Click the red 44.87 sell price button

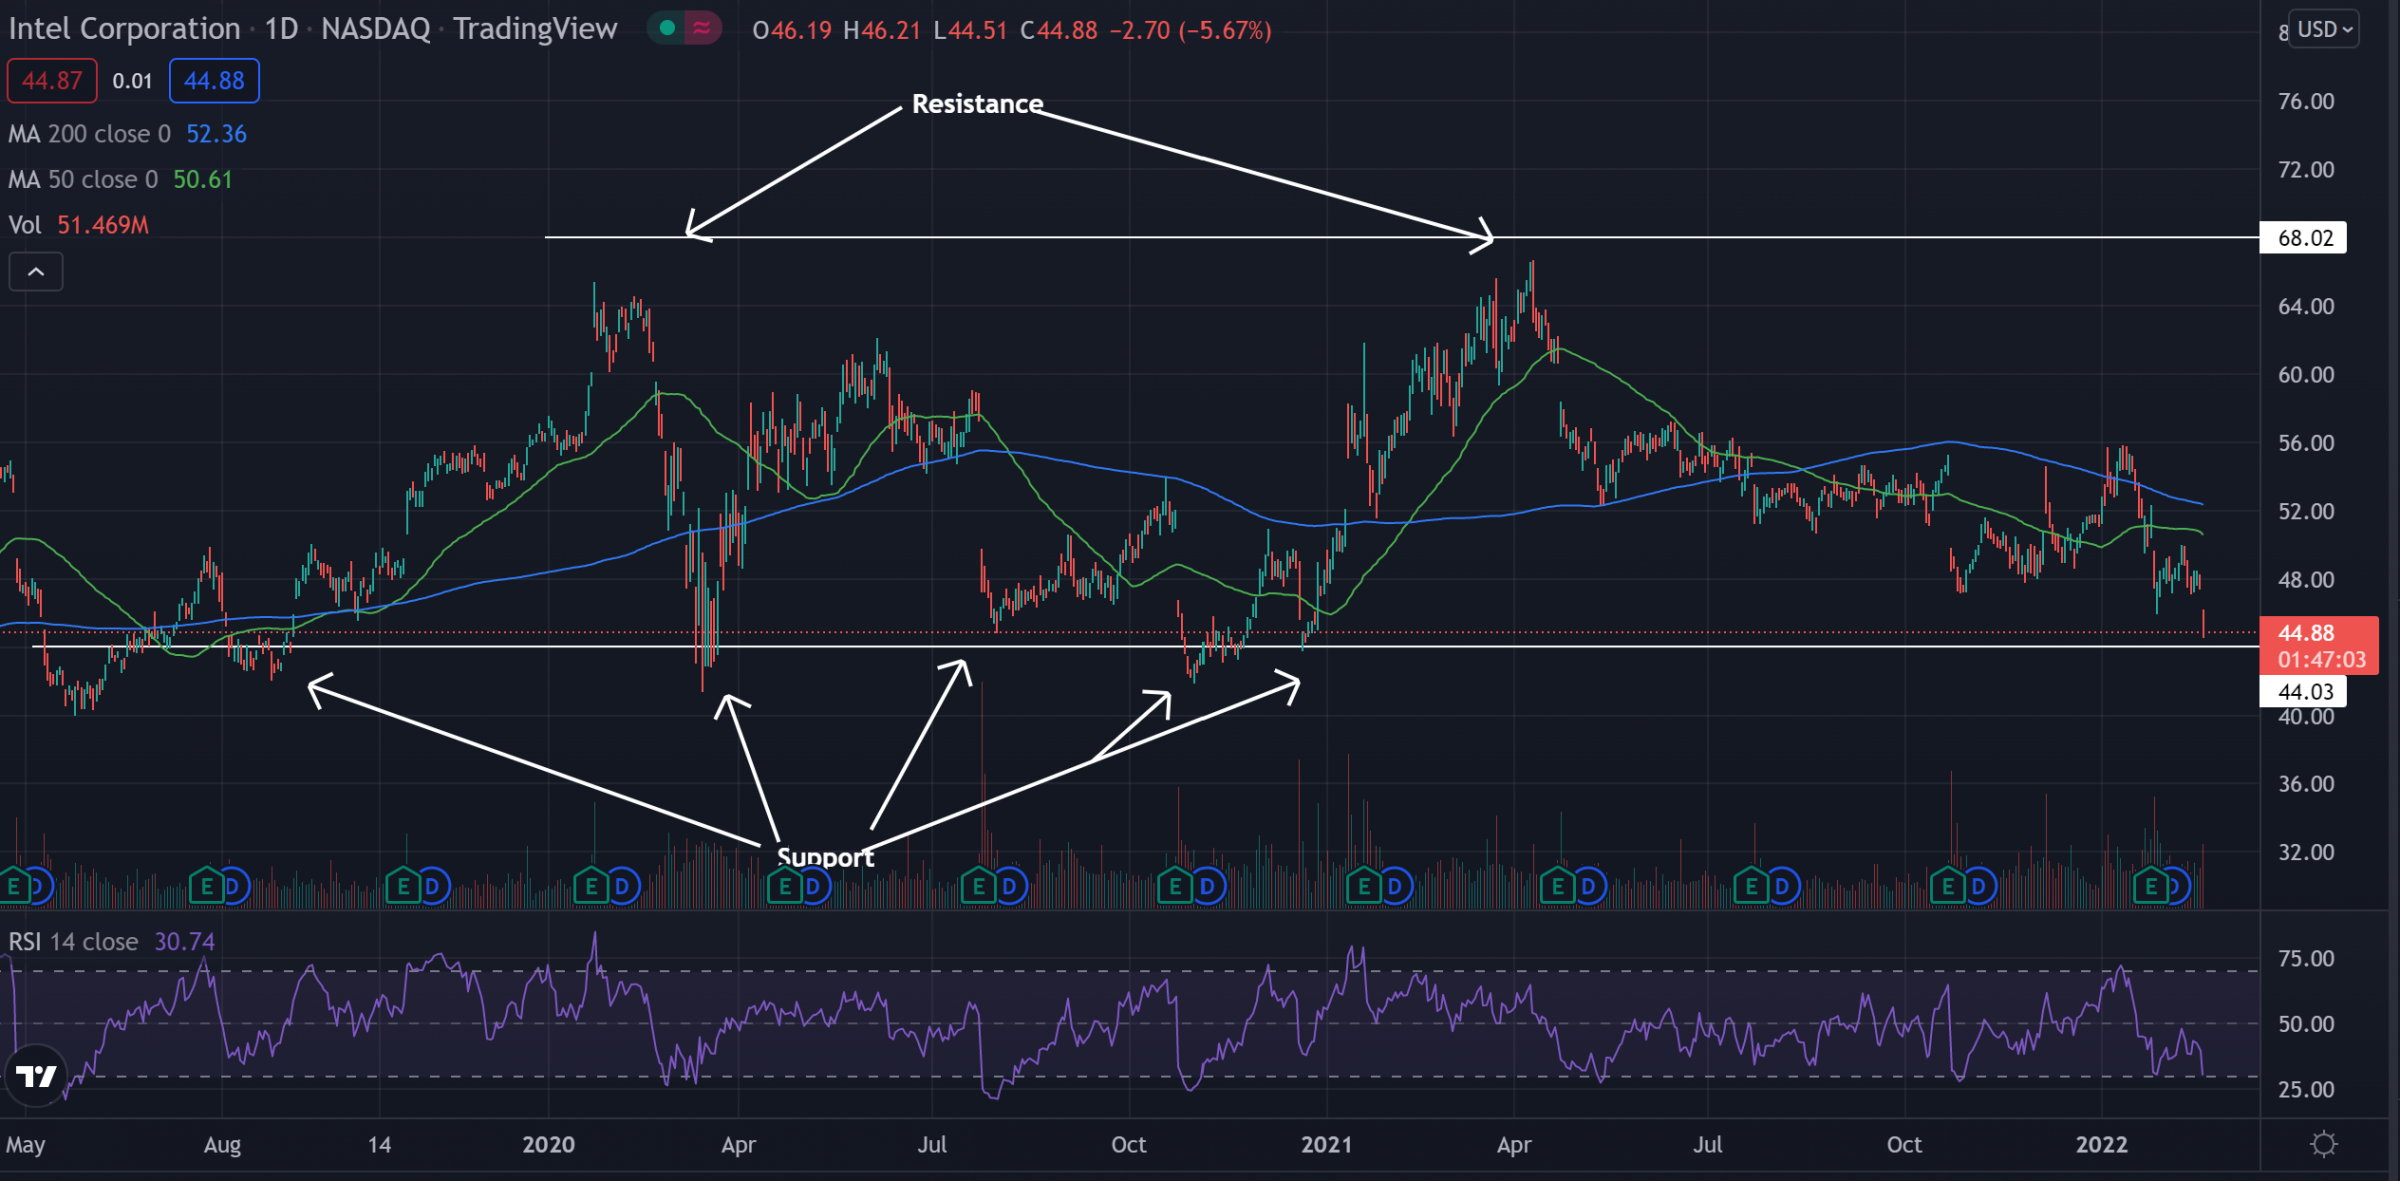pos(52,81)
